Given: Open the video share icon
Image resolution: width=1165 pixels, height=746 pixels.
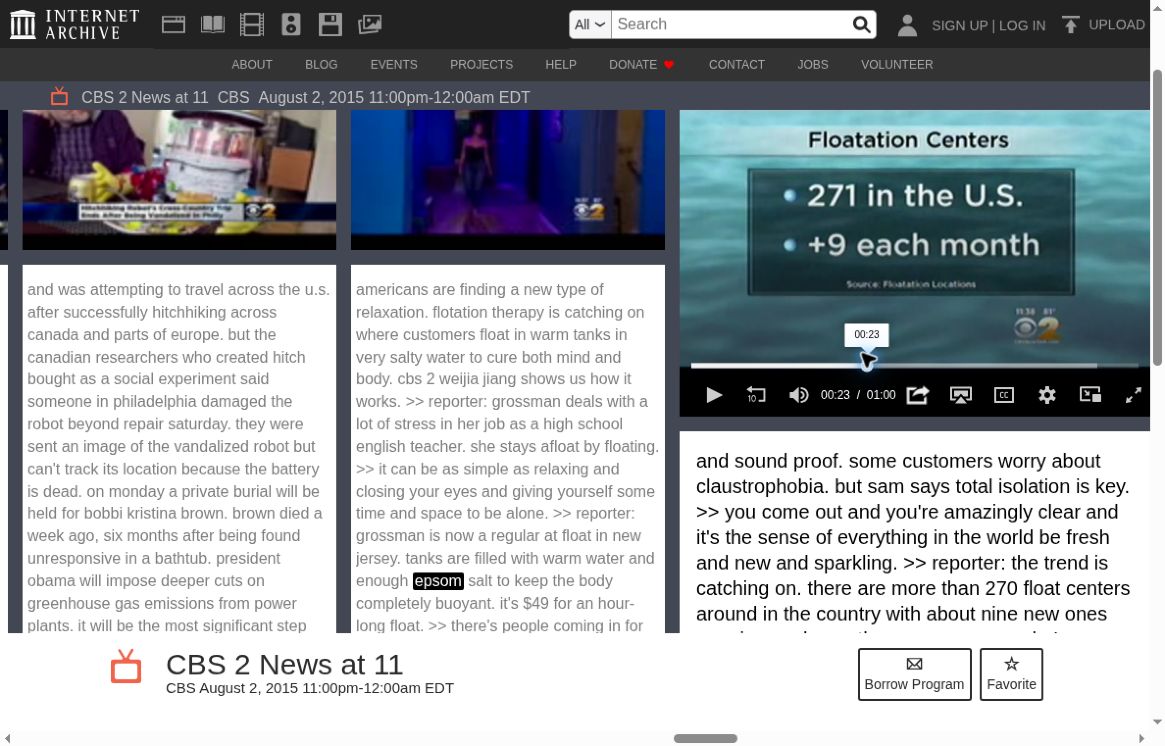Looking at the screenshot, I should (x=918, y=395).
